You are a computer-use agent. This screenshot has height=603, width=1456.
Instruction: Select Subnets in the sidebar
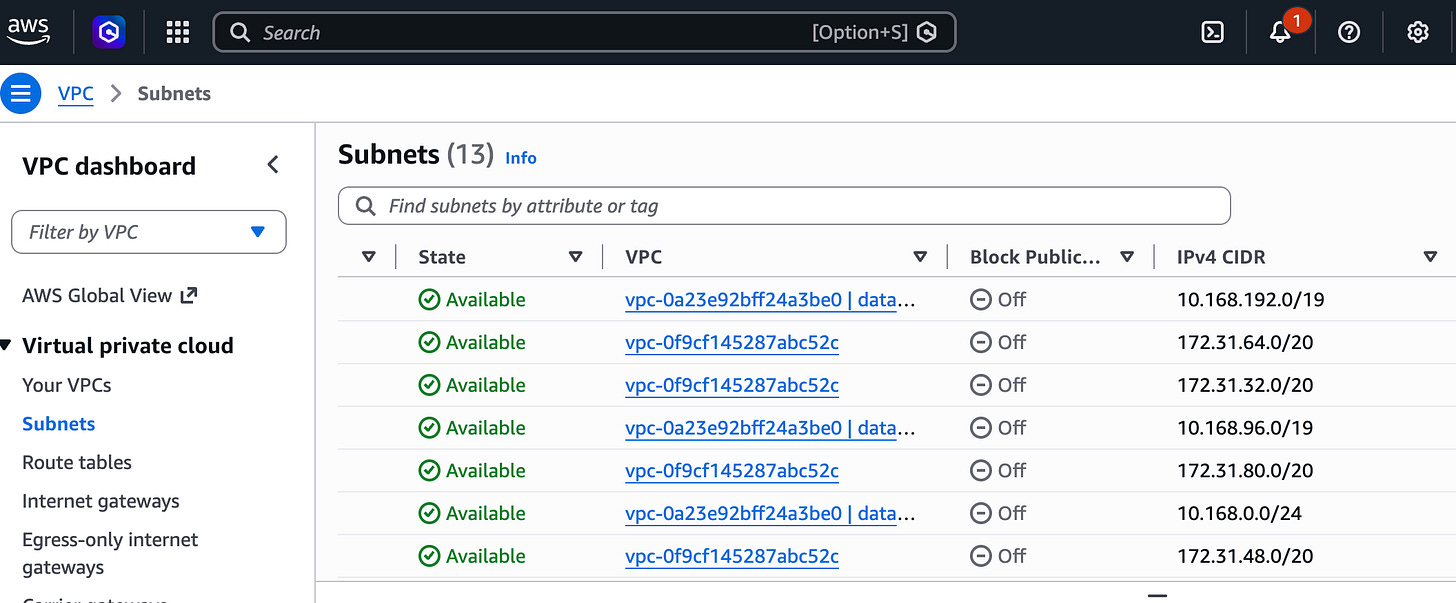59,424
